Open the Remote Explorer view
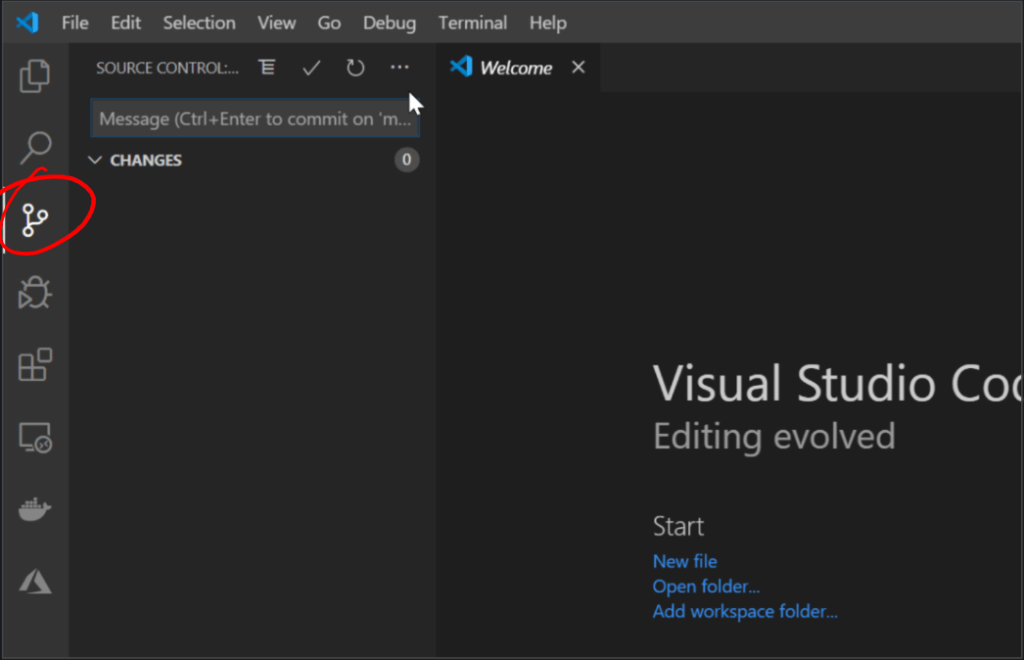The height and width of the screenshot is (660, 1024). click(x=35, y=437)
